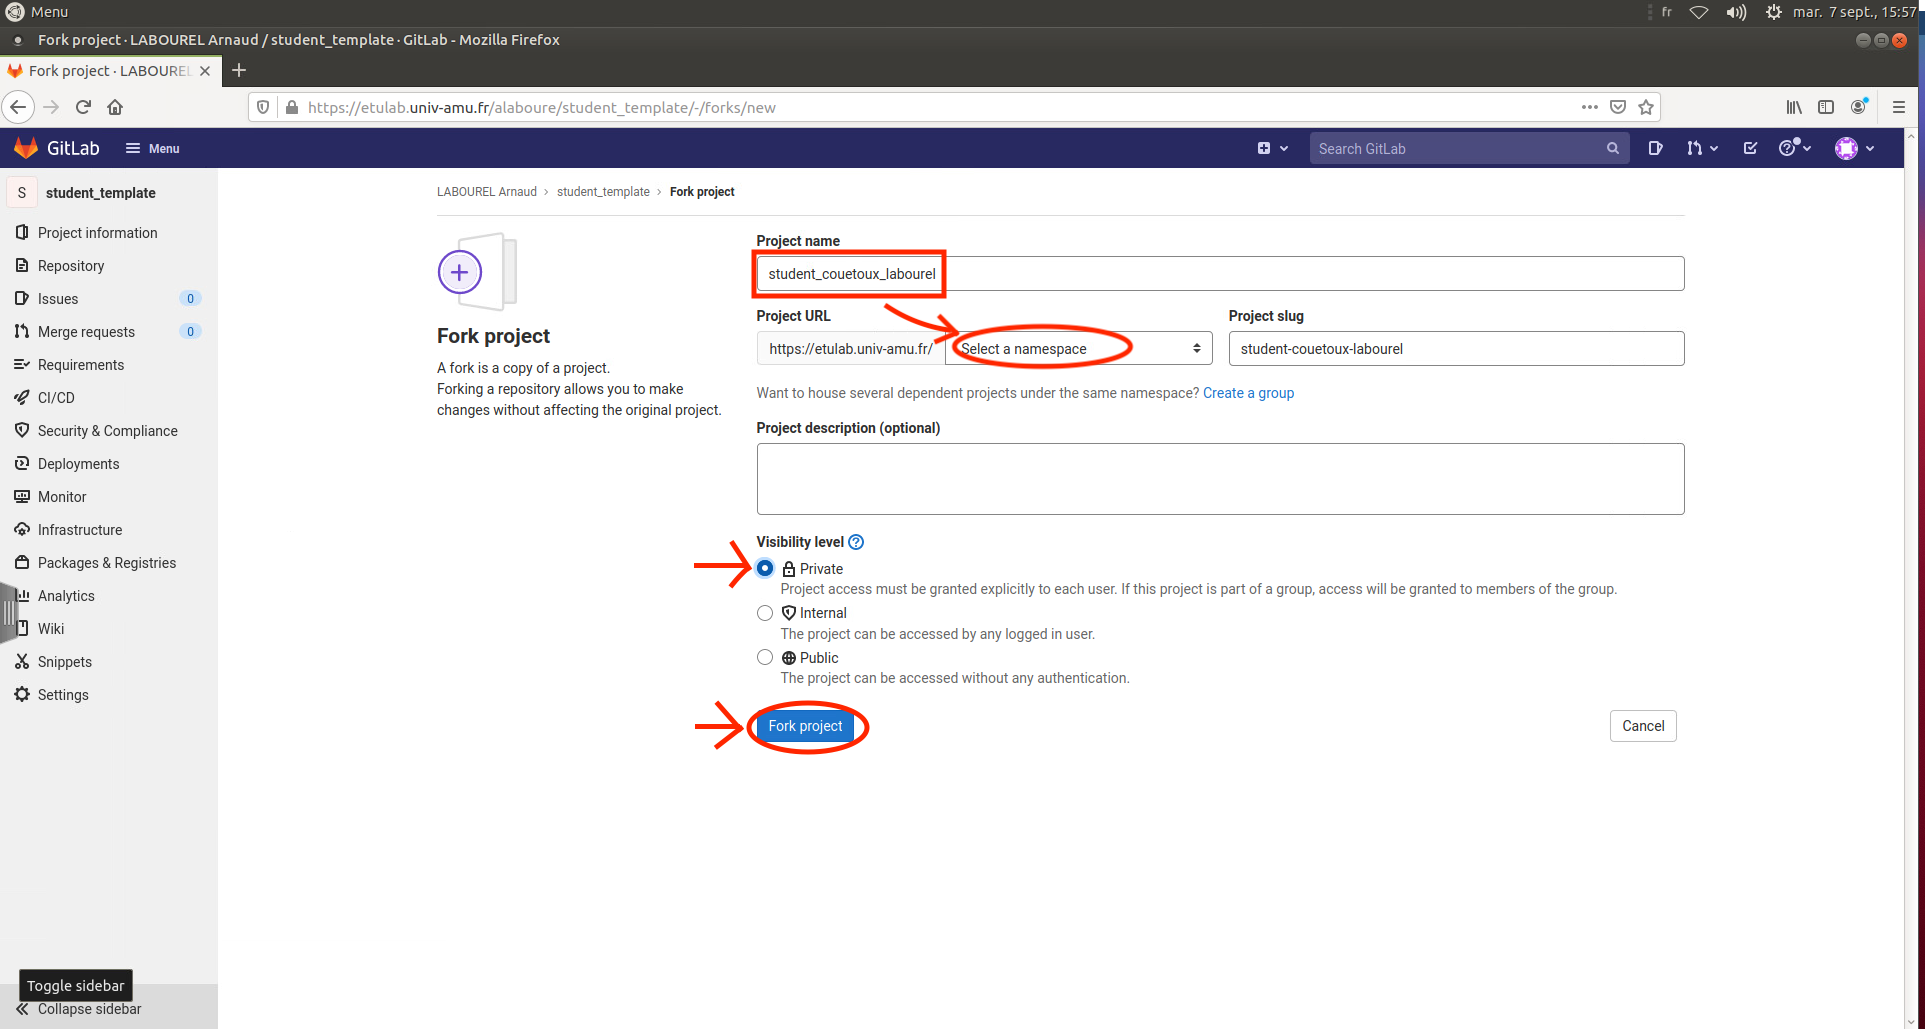Open the To-Do List icon

click(x=1750, y=148)
